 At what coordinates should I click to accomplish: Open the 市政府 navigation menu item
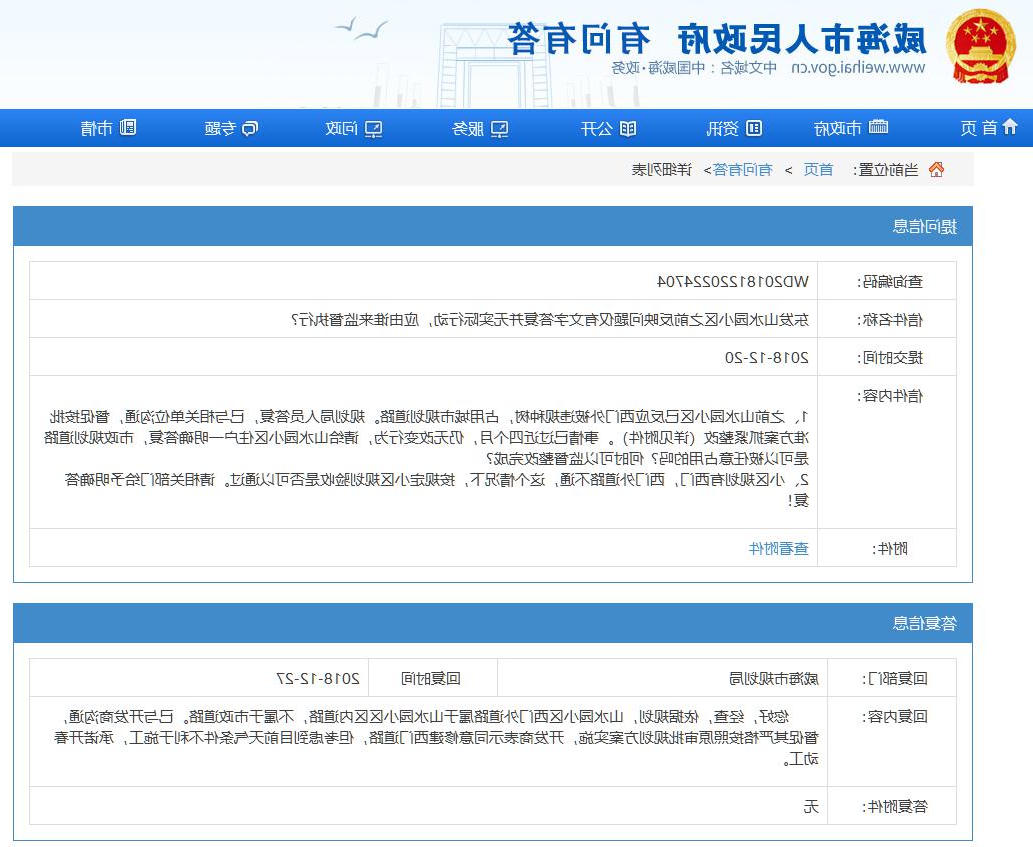click(x=851, y=128)
